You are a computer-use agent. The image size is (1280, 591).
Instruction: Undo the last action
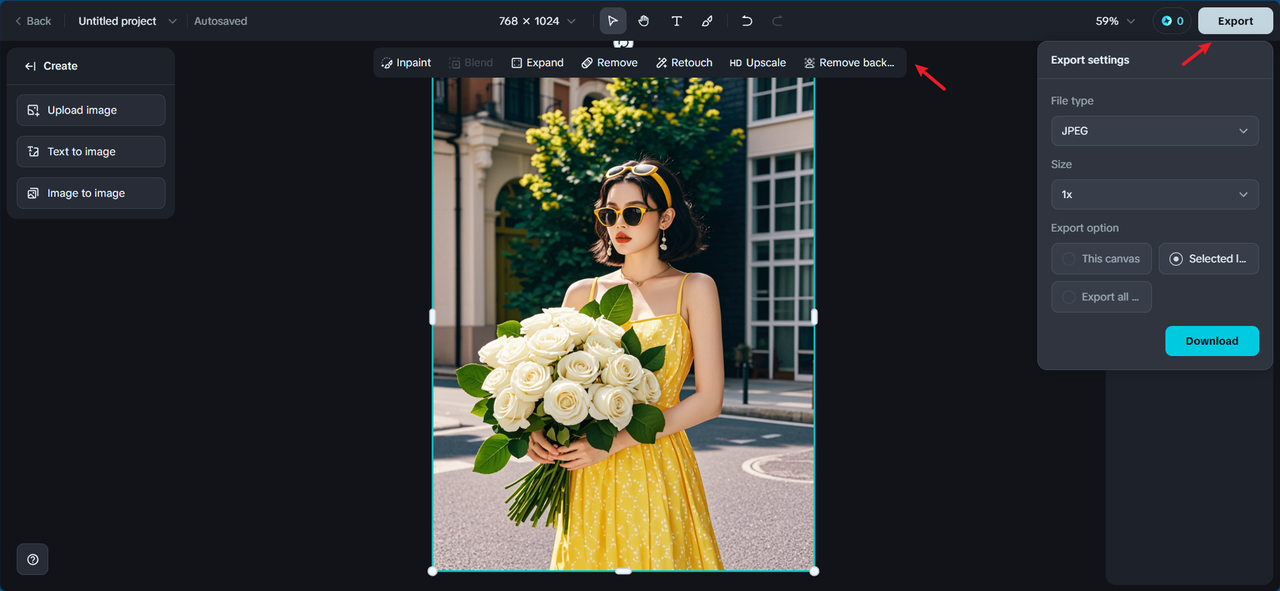[746, 21]
